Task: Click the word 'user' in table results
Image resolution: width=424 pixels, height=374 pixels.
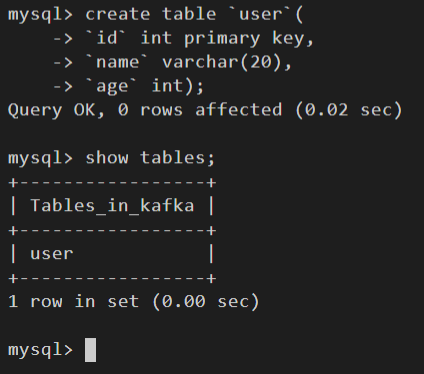Action: coord(52,254)
